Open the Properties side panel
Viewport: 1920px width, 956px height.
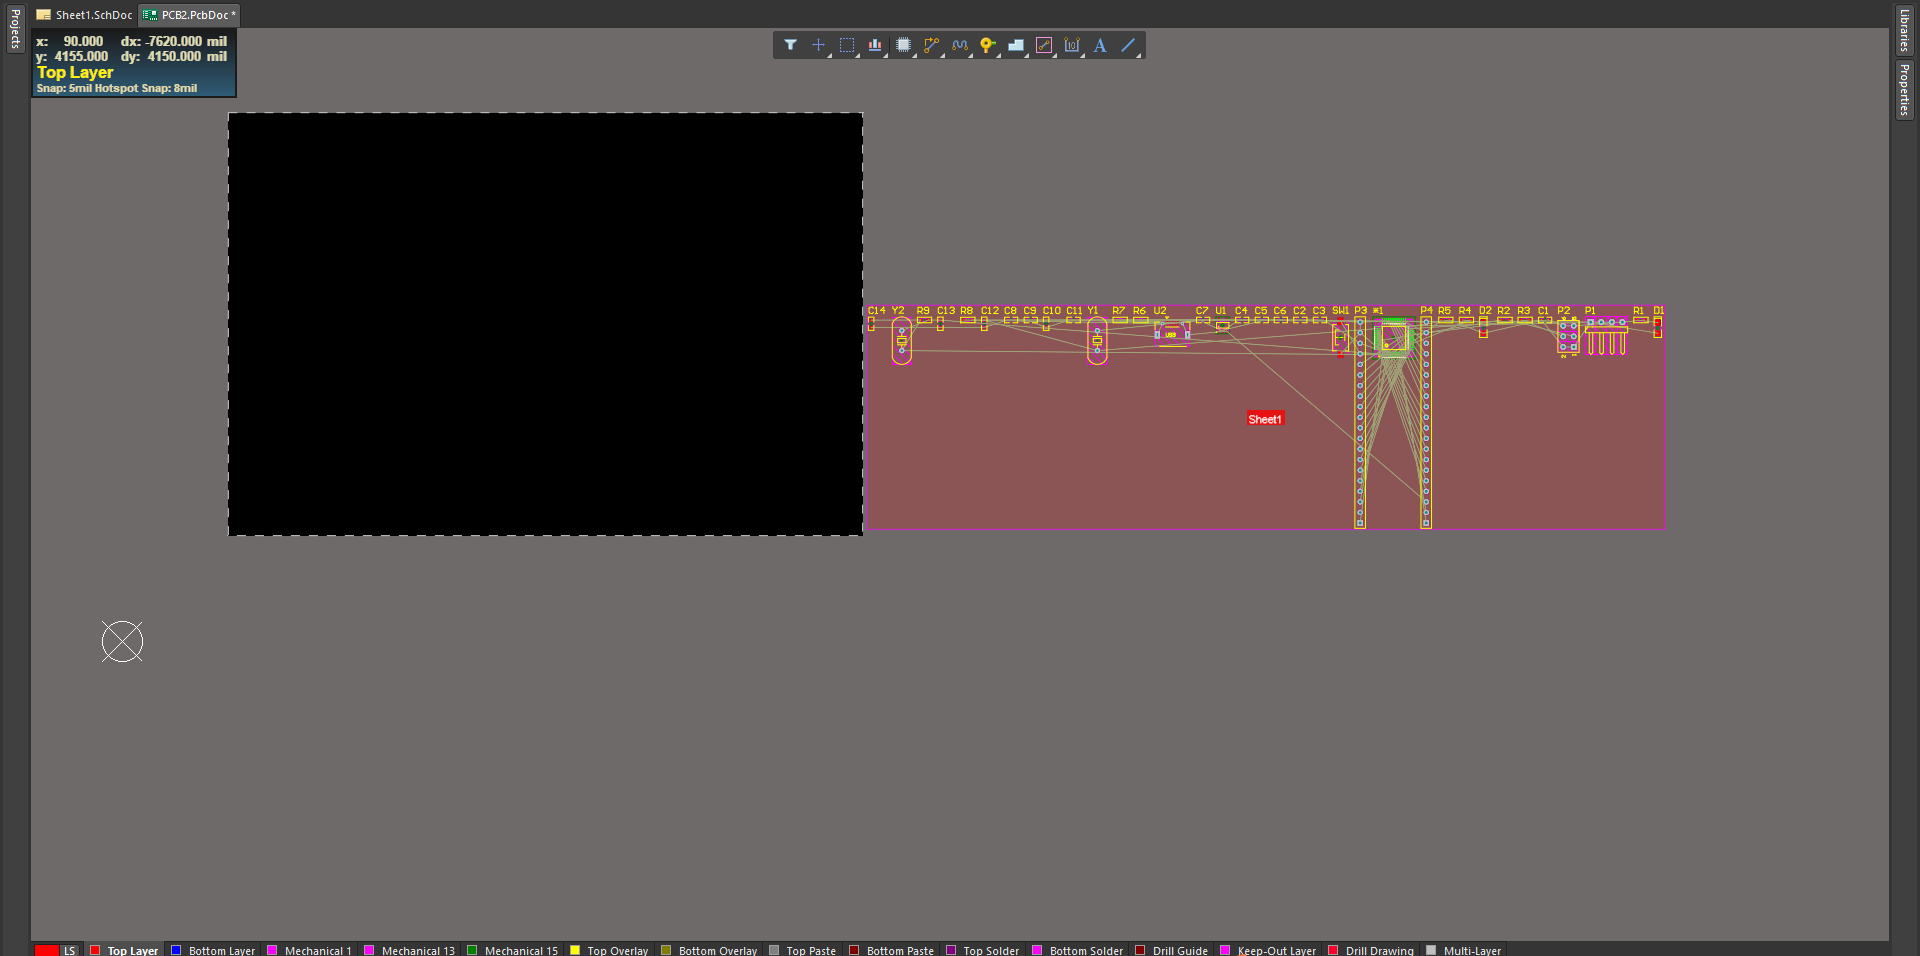1904,89
